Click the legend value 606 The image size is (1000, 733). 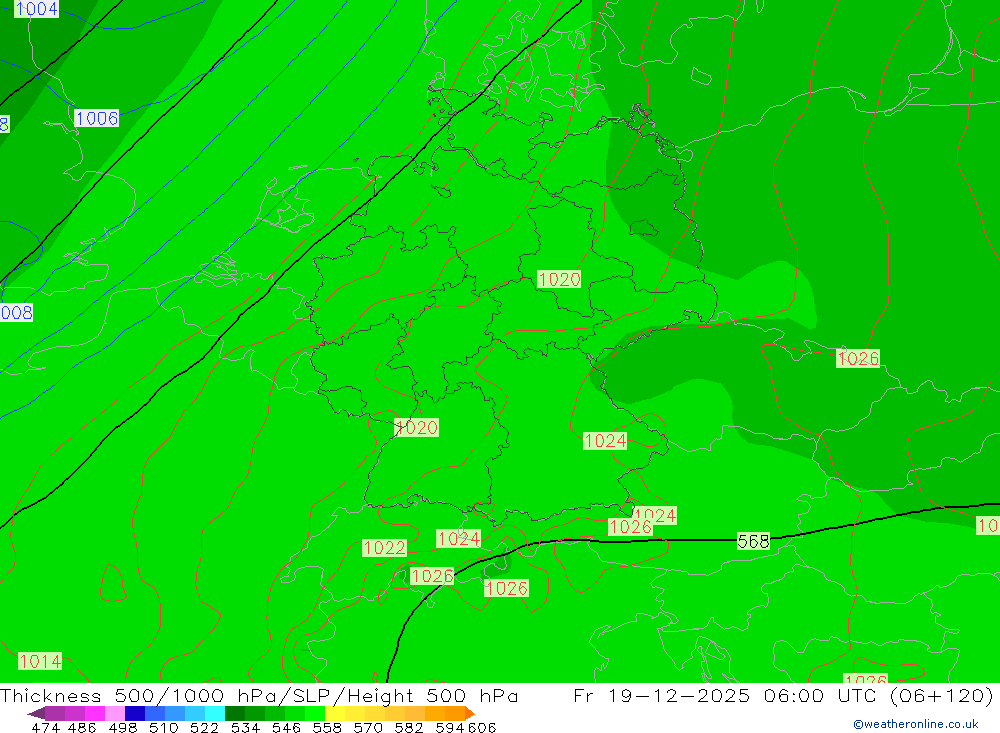tap(482, 727)
